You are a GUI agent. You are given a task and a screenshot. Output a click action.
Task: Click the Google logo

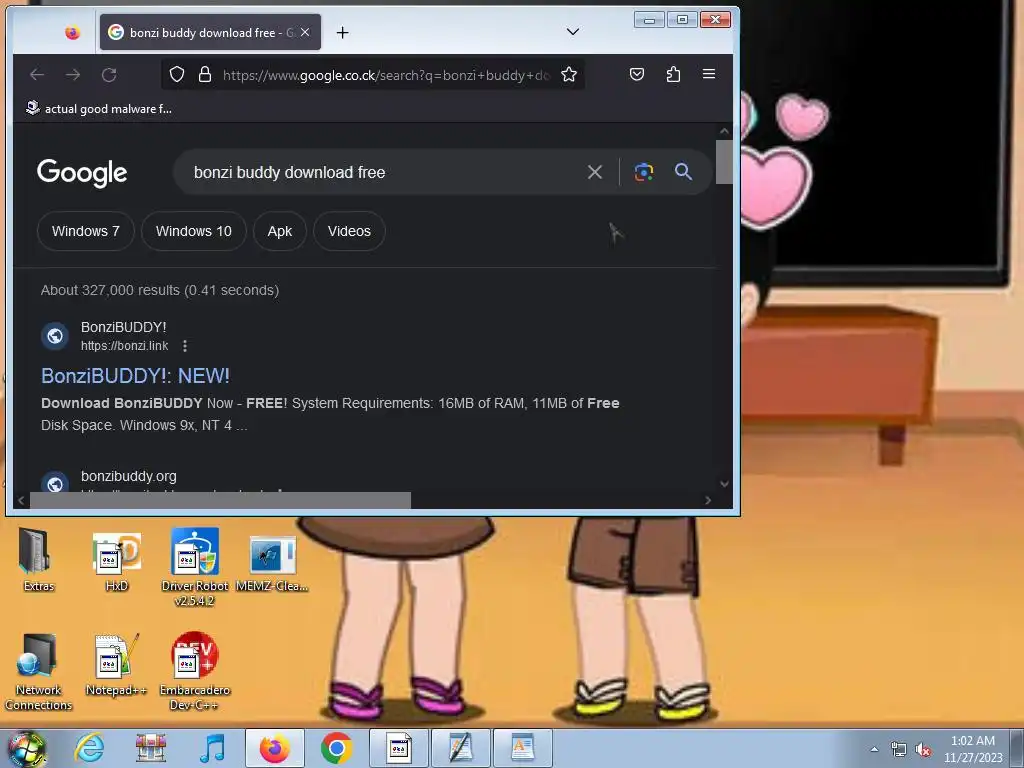tap(82, 173)
